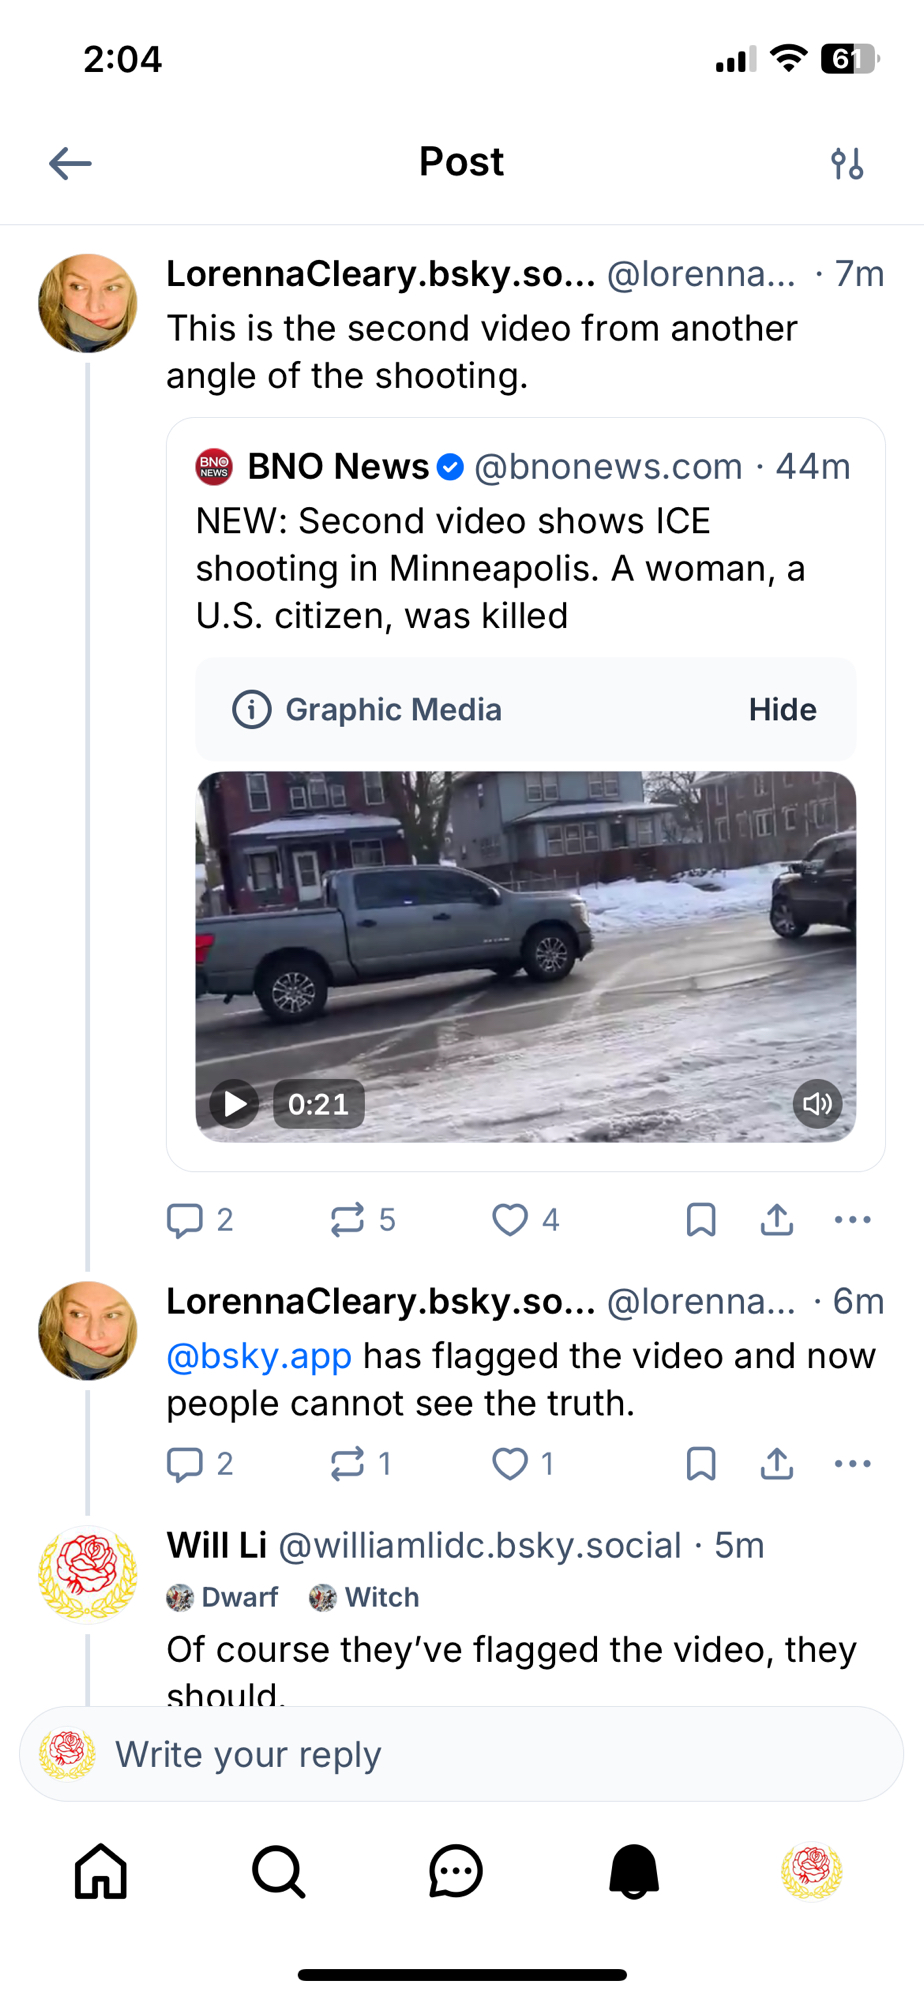Share the first post in thread
The height and width of the screenshot is (2000, 924).
(x=777, y=1220)
